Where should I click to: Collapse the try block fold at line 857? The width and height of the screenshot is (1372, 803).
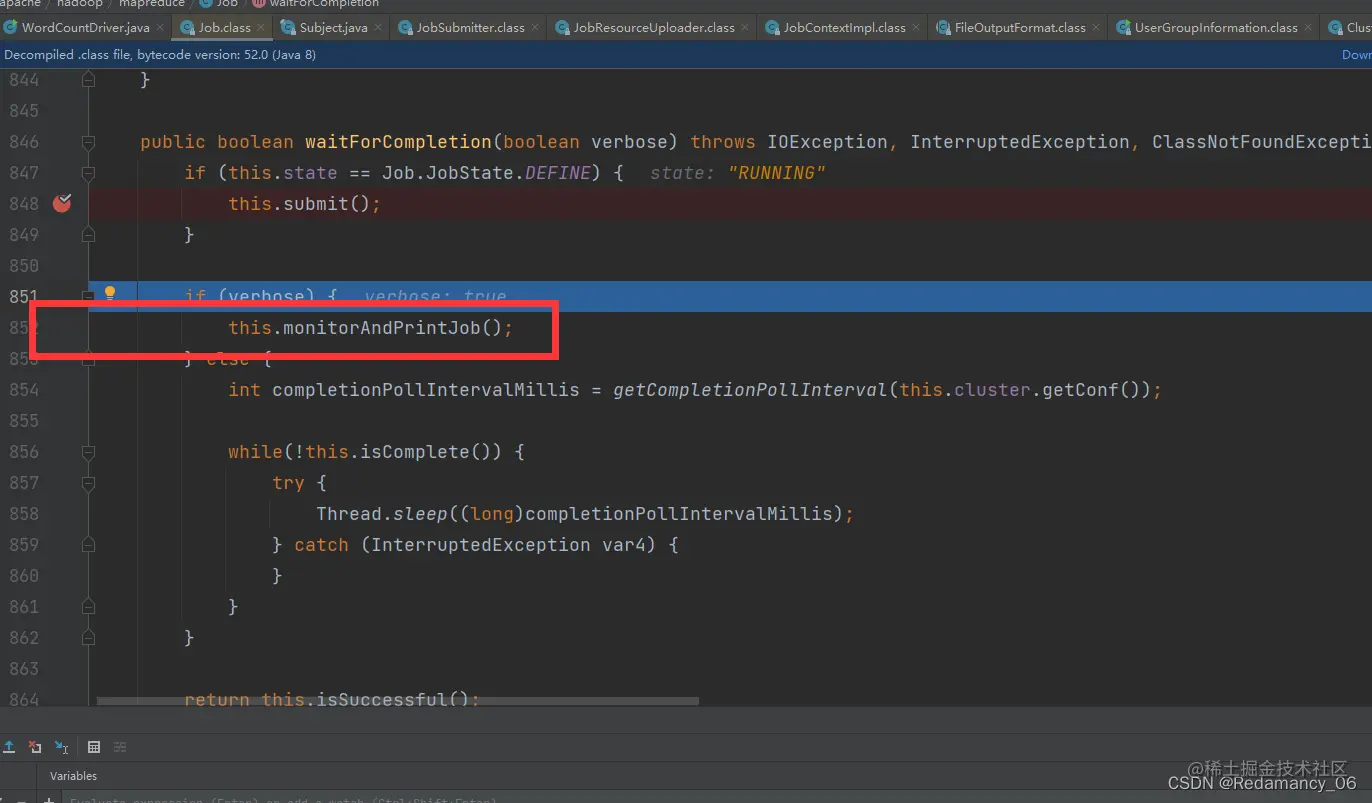[x=88, y=482]
